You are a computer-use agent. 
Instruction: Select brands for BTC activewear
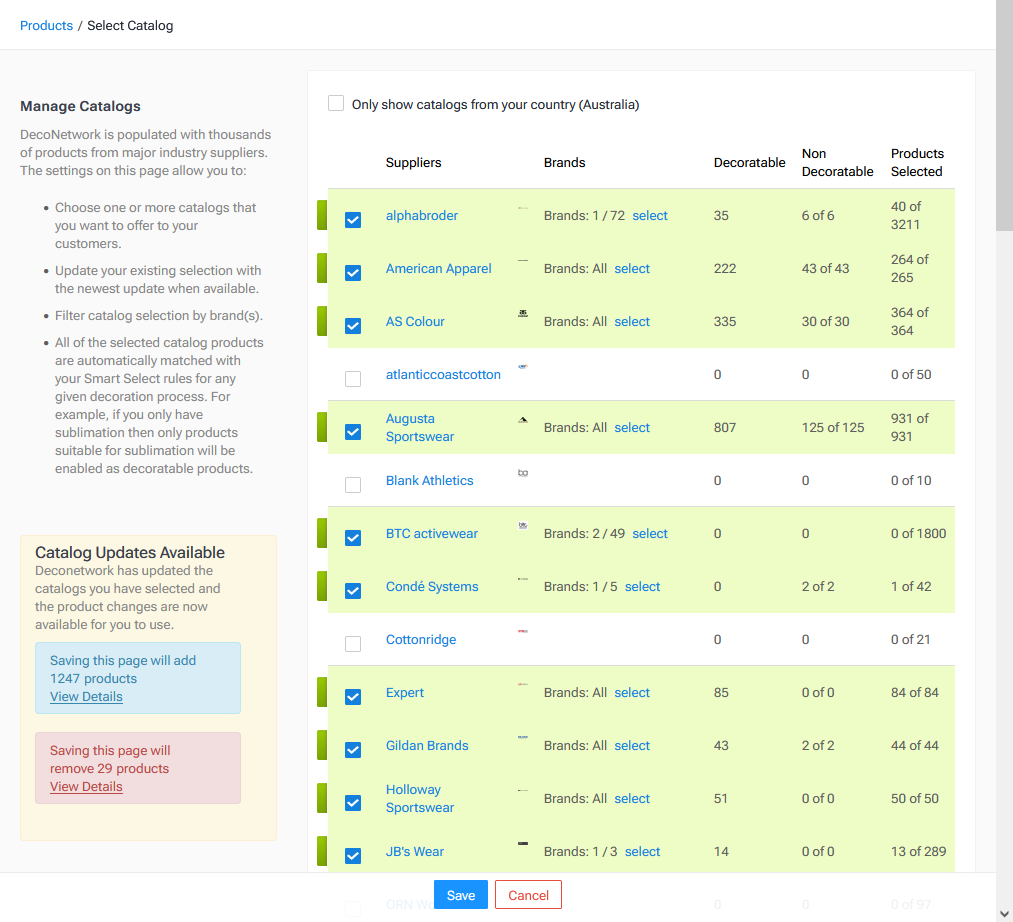coord(650,534)
